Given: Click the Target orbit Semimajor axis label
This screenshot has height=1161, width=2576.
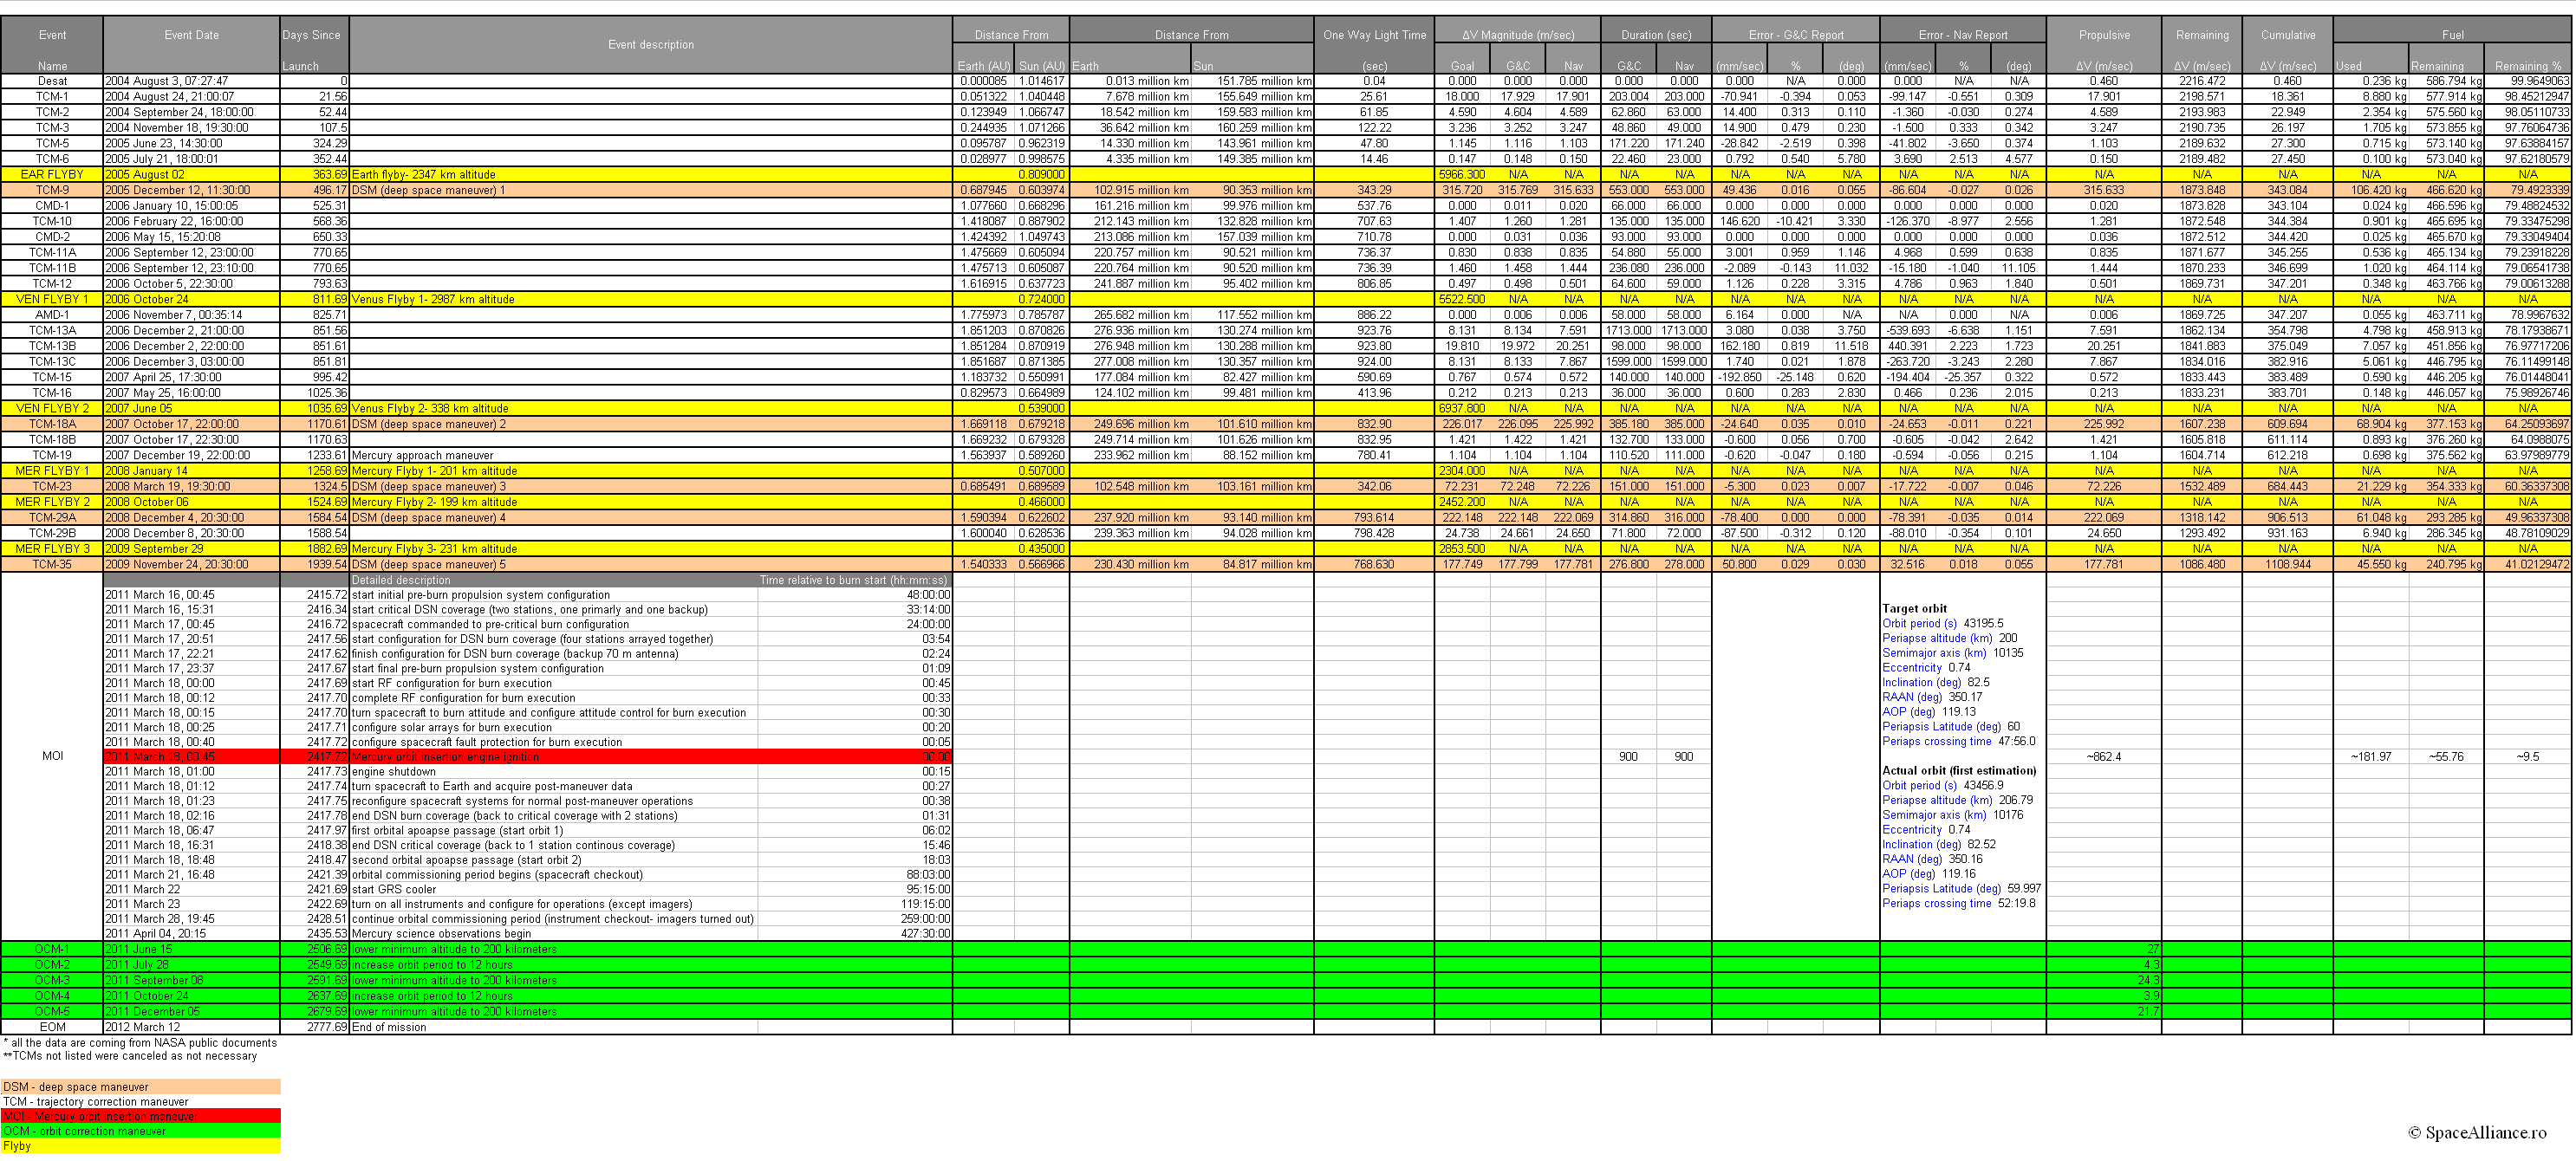Looking at the screenshot, I should pyautogui.click(x=1933, y=653).
